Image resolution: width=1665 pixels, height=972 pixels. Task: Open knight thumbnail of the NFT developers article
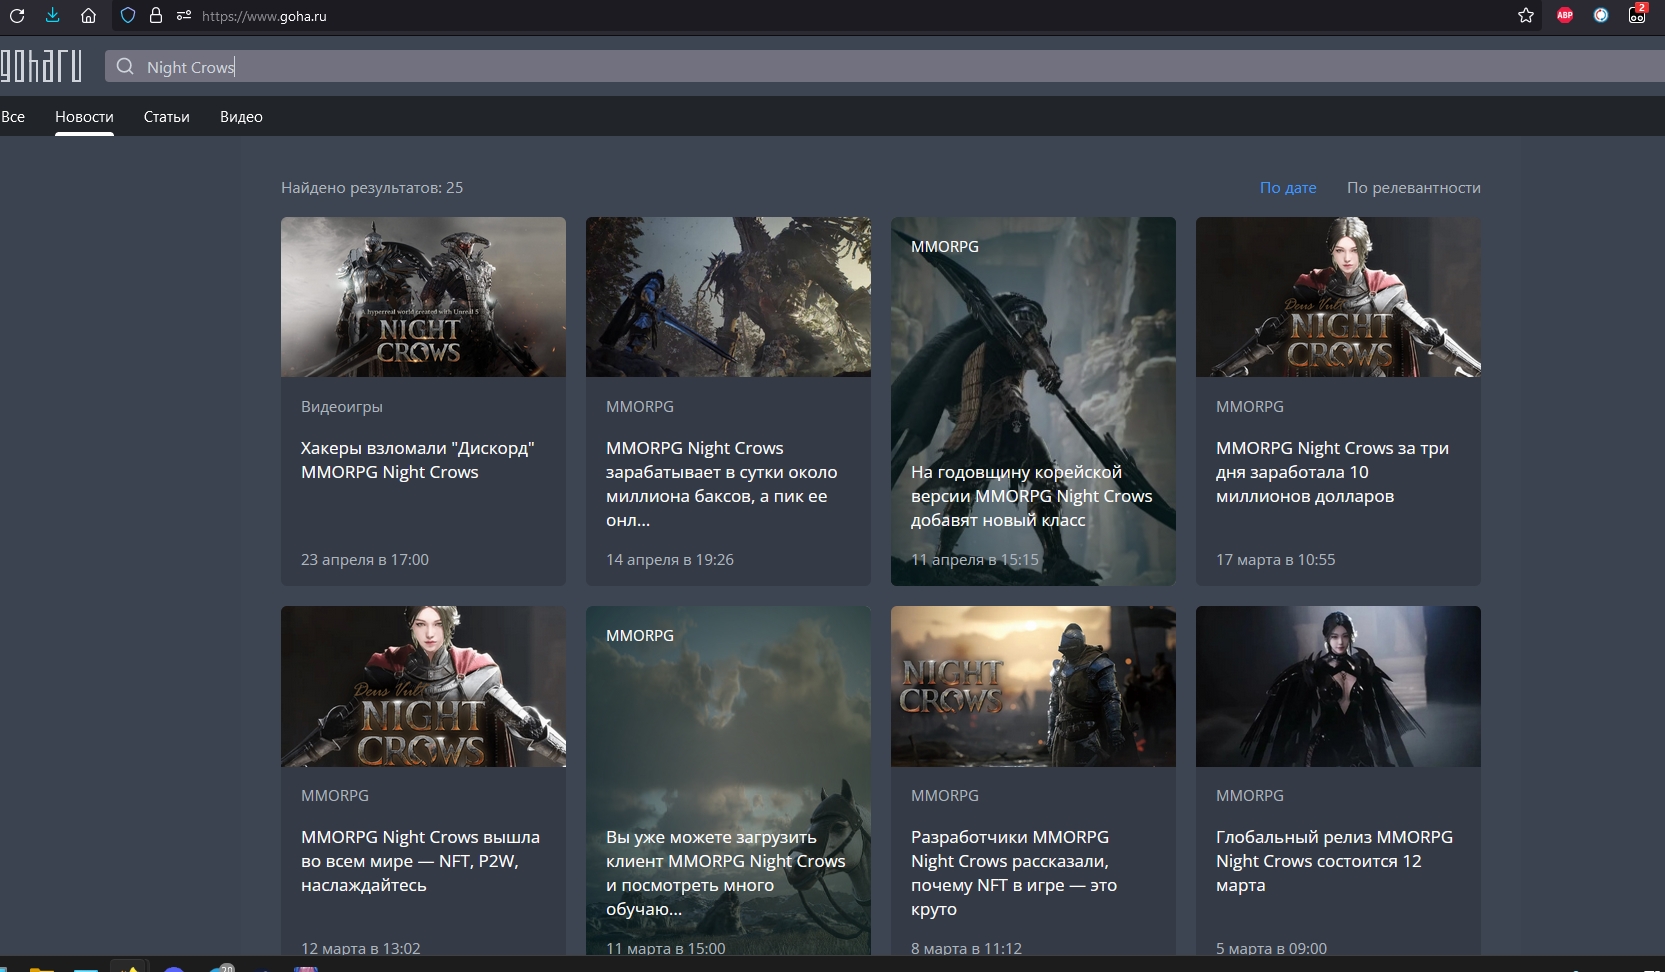[x=1033, y=686]
